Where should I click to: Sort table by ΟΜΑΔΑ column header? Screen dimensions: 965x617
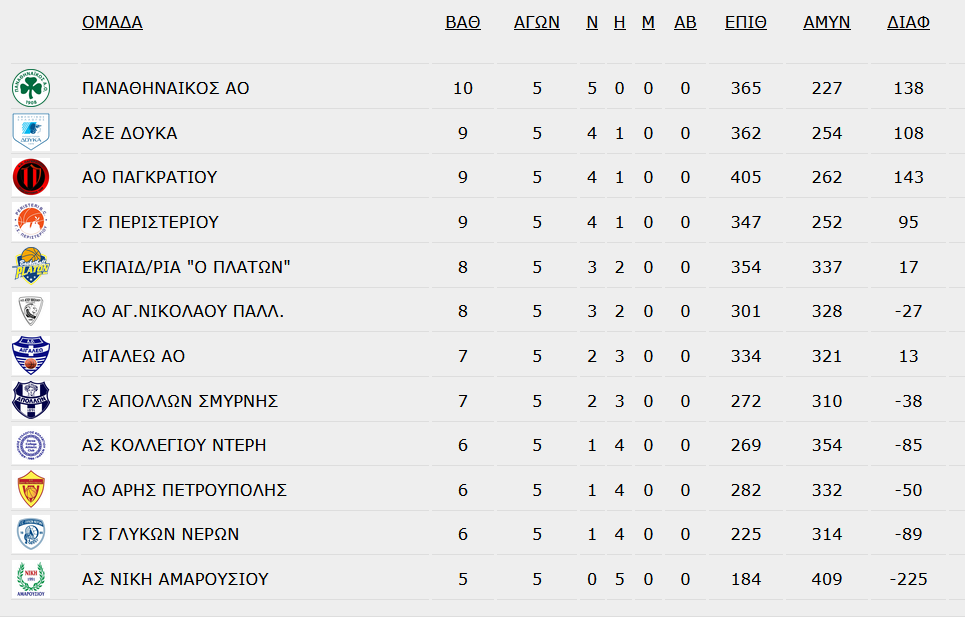(112, 22)
